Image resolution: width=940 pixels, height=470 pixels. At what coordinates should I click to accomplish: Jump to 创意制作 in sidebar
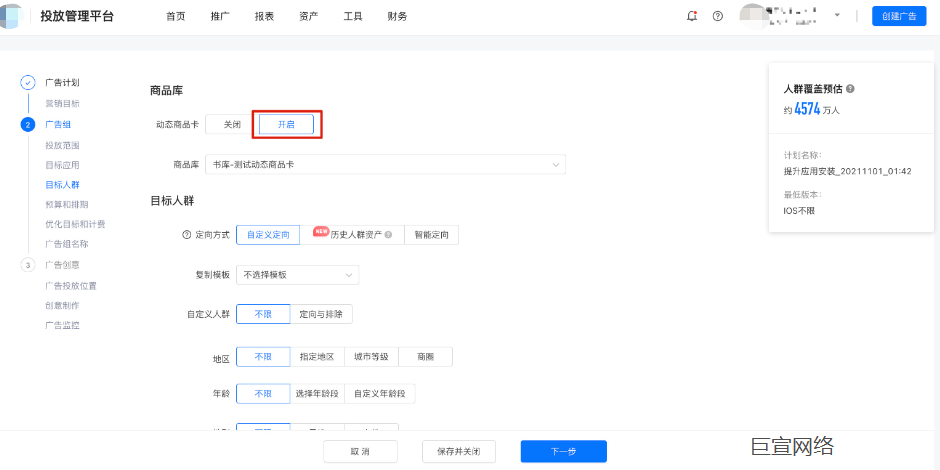click(x=62, y=306)
